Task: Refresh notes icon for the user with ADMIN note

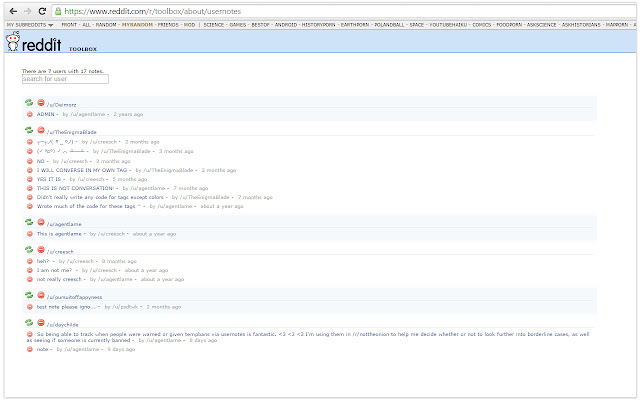Action: click(x=29, y=103)
